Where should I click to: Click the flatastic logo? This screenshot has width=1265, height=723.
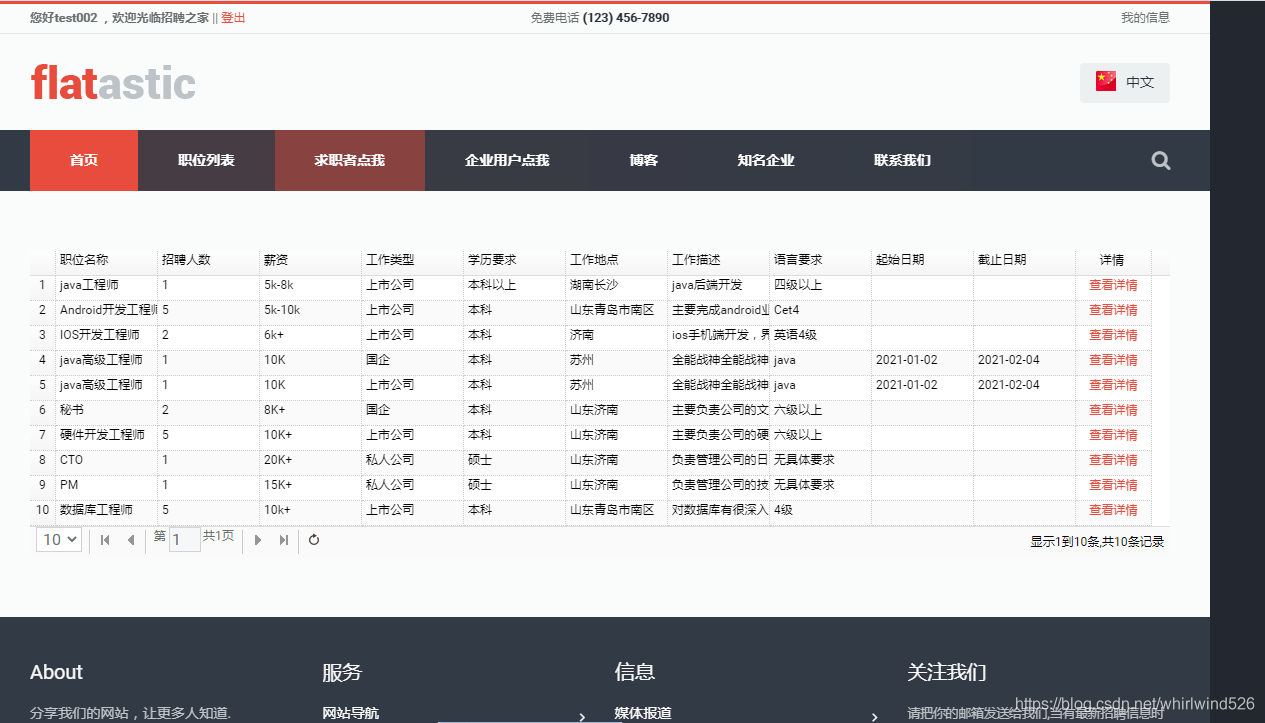tap(113, 82)
